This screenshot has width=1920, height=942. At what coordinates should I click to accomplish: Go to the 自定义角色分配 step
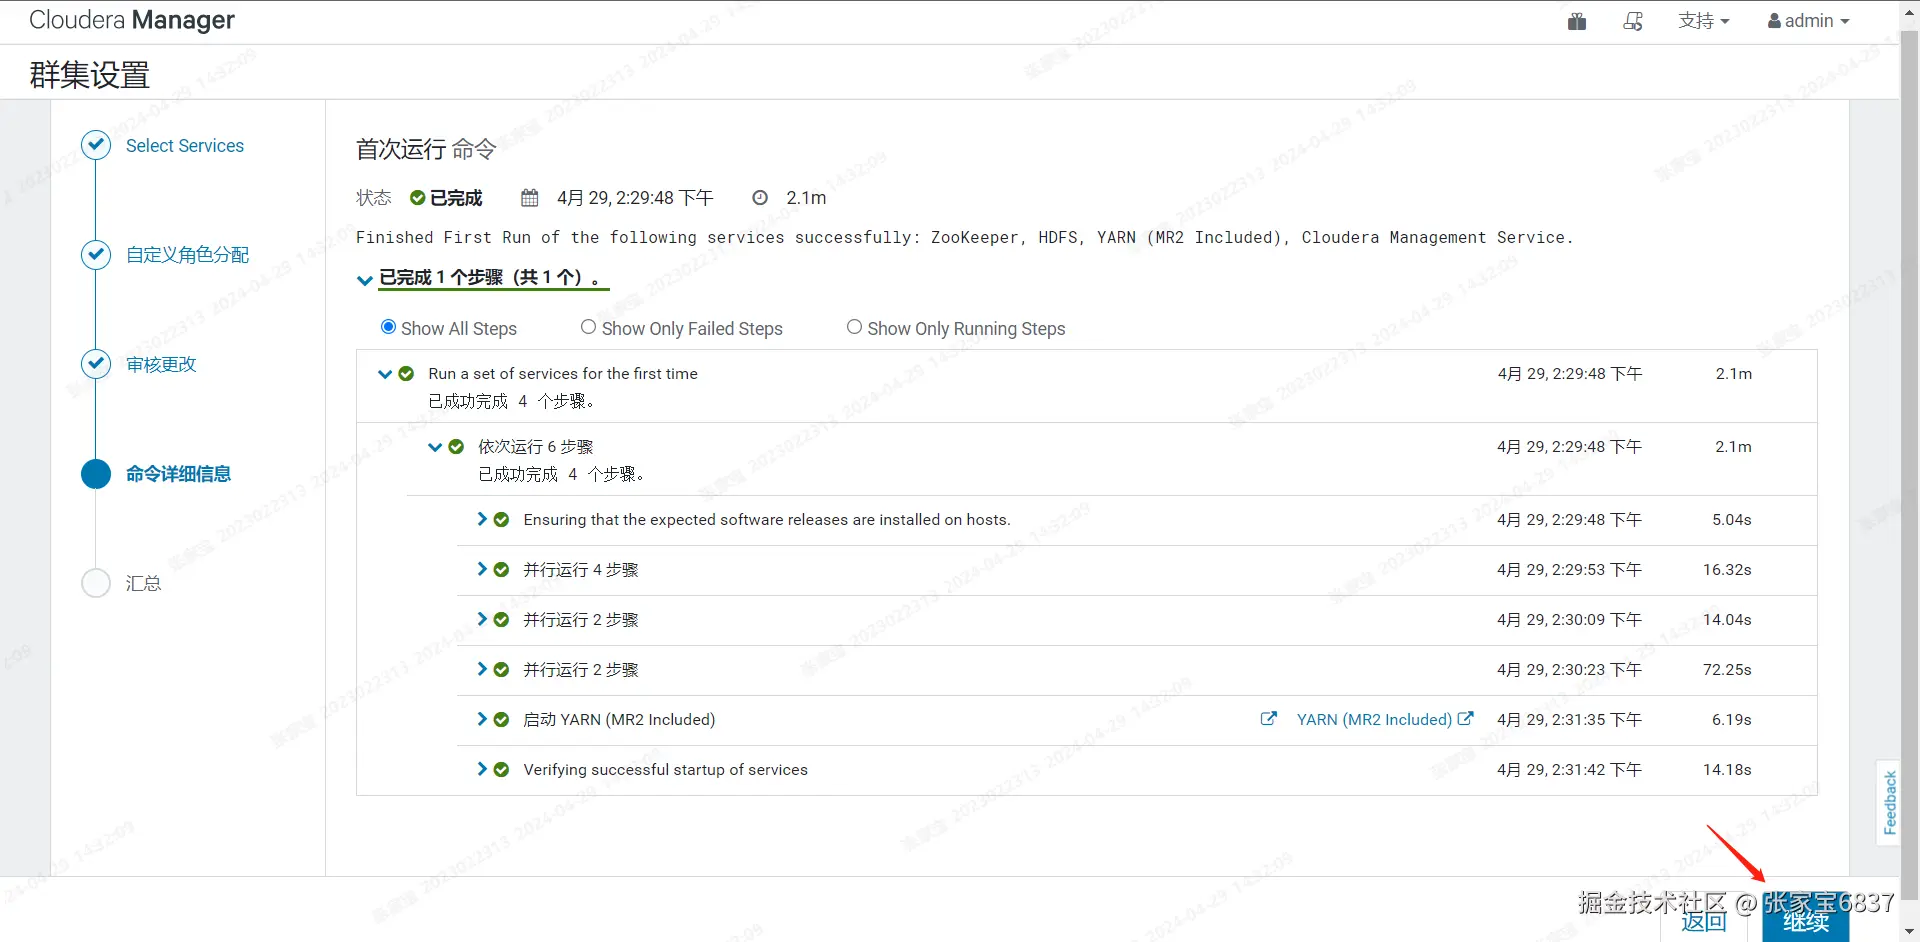(x=188, y=255)
